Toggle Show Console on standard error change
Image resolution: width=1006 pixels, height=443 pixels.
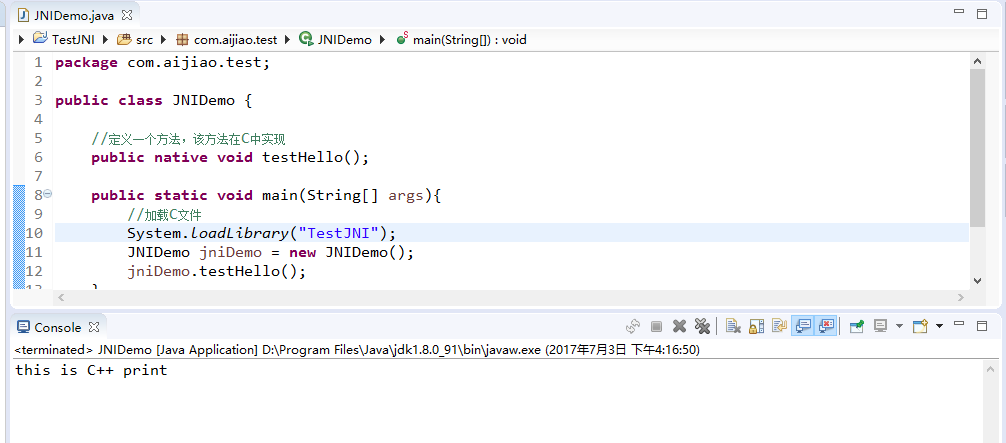click(826, 326)
